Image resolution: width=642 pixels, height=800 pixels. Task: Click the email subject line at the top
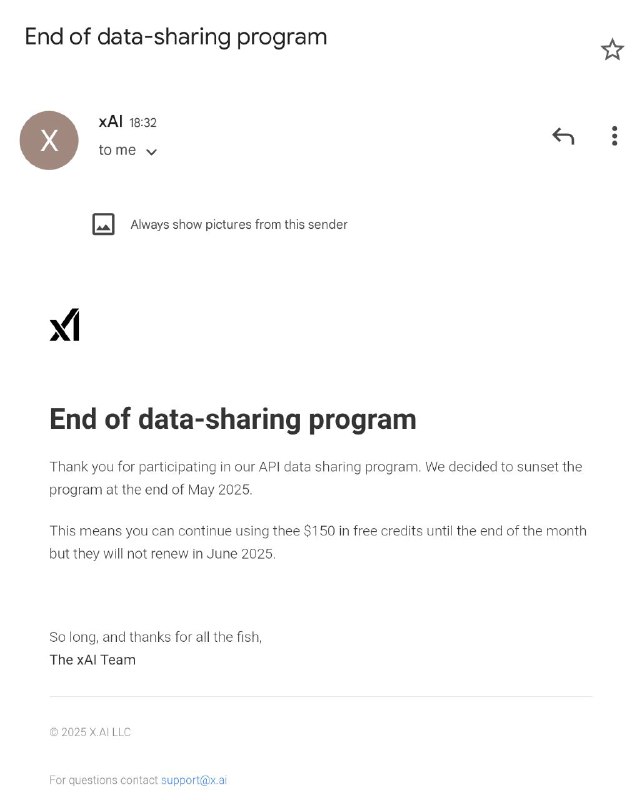176,37
